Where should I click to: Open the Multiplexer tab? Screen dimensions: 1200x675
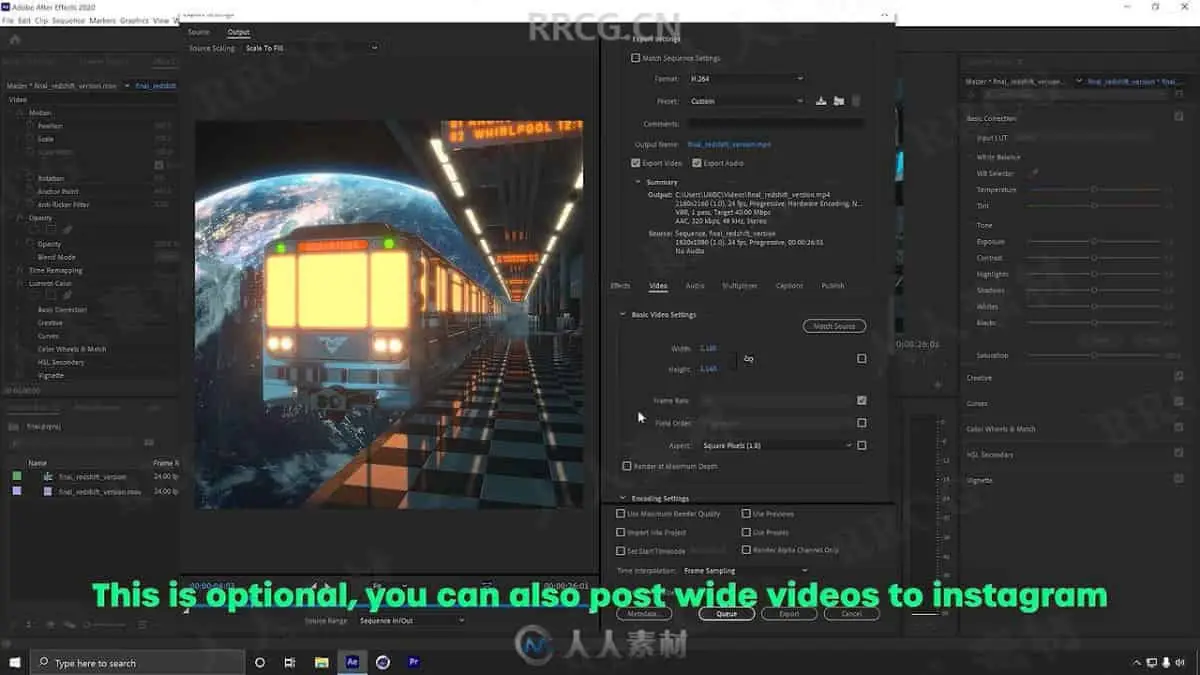740,286
